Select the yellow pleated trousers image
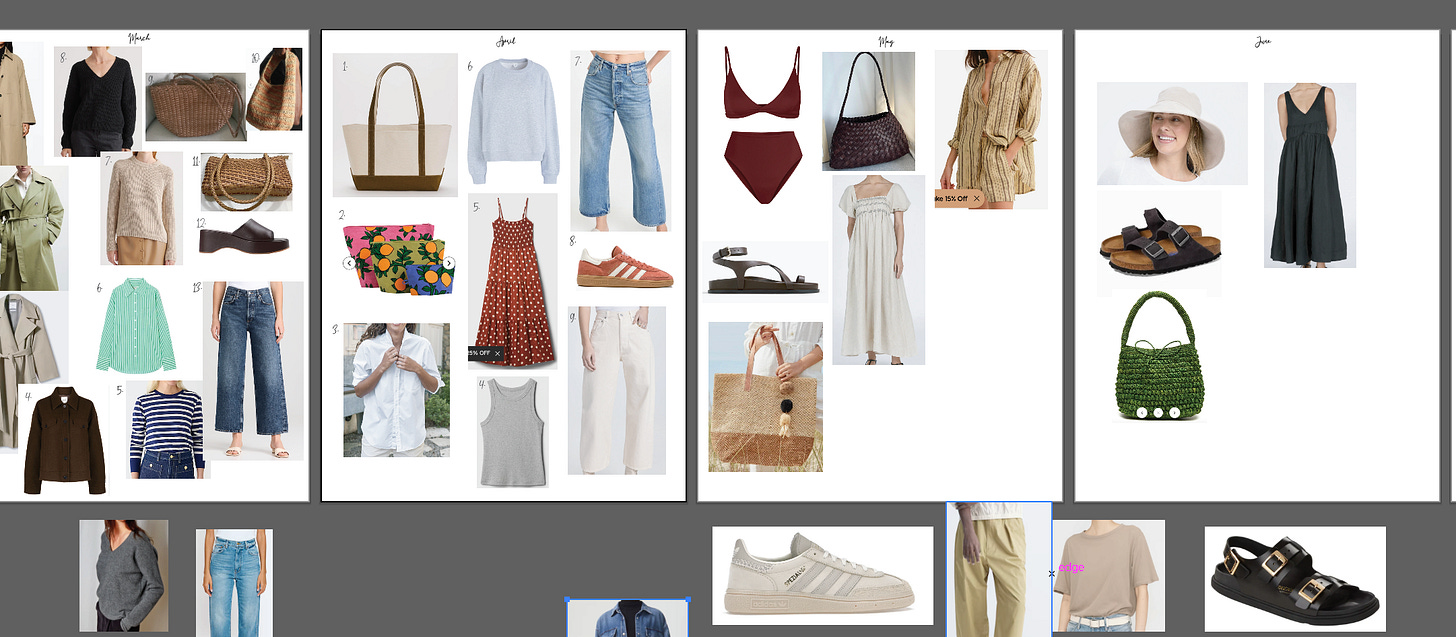This screenshot has height=637, width=1456. click(999, 569)
